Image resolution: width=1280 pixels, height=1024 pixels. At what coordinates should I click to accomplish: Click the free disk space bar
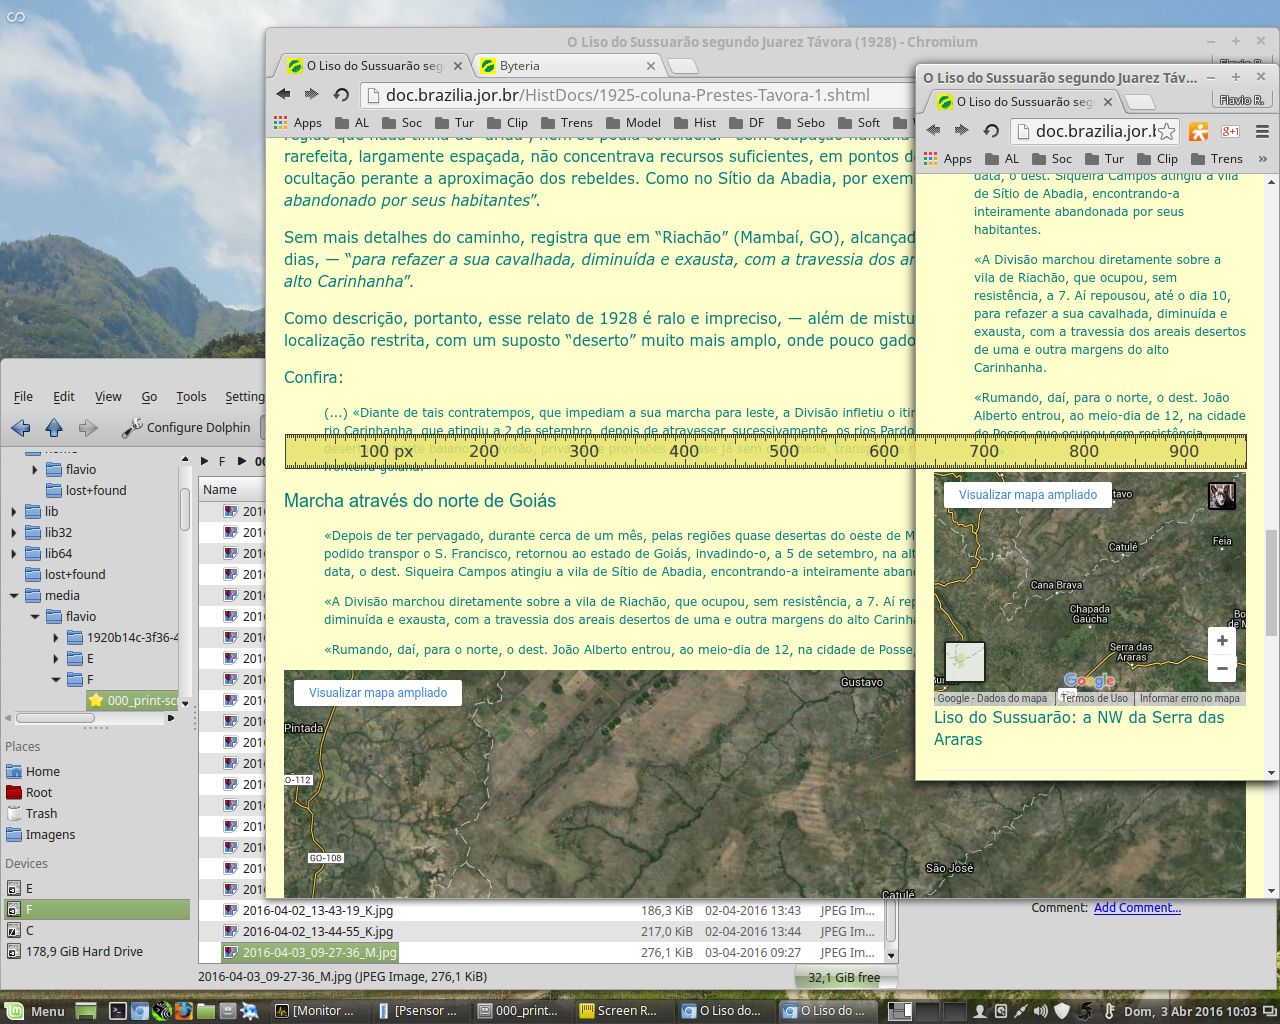pos(844,977)
